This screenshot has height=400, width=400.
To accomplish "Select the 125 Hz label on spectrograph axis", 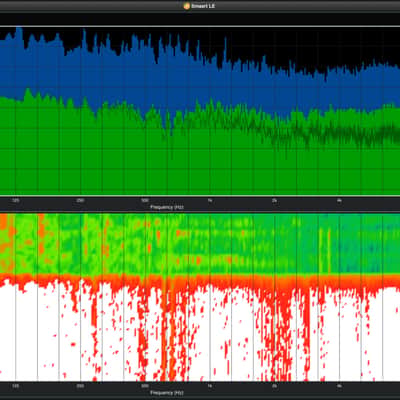I will tap(15, 386).
